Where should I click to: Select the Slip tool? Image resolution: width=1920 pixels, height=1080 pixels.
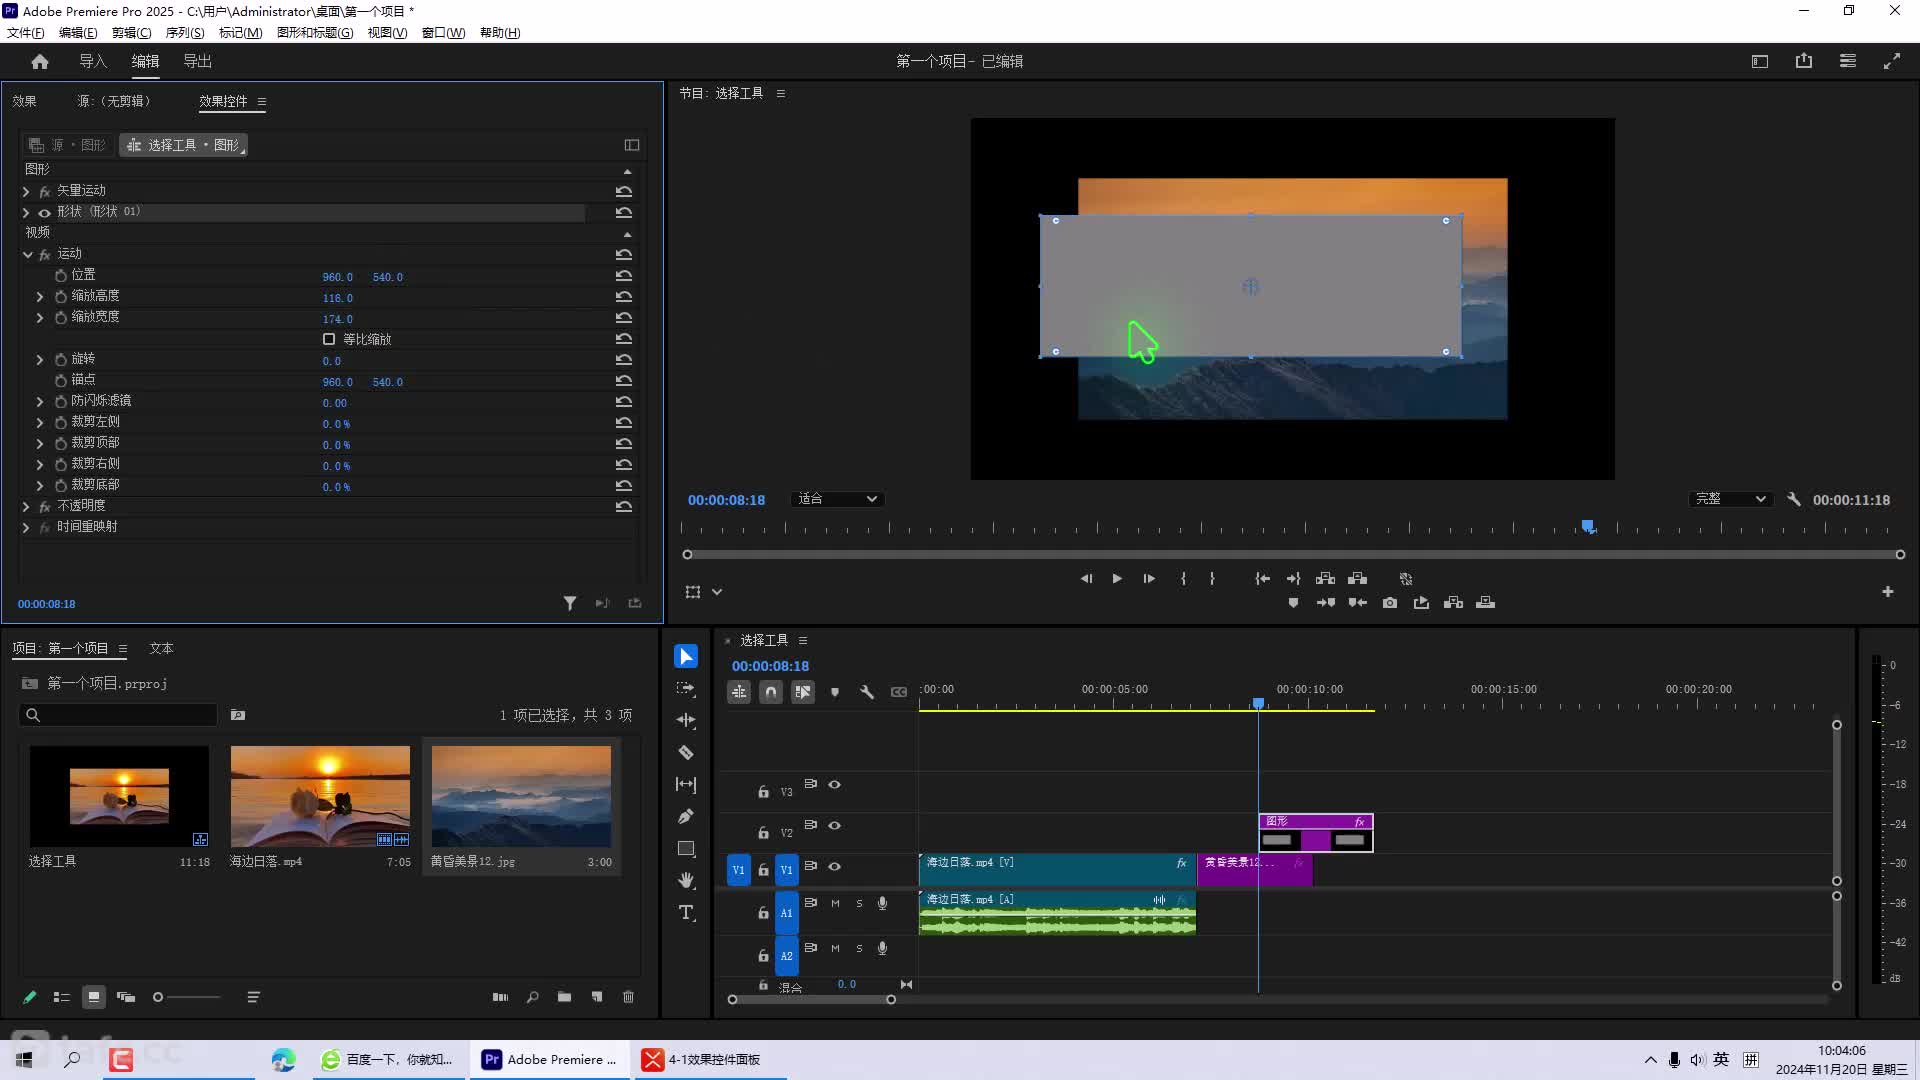pyautogui.click(x=686, y=785)
